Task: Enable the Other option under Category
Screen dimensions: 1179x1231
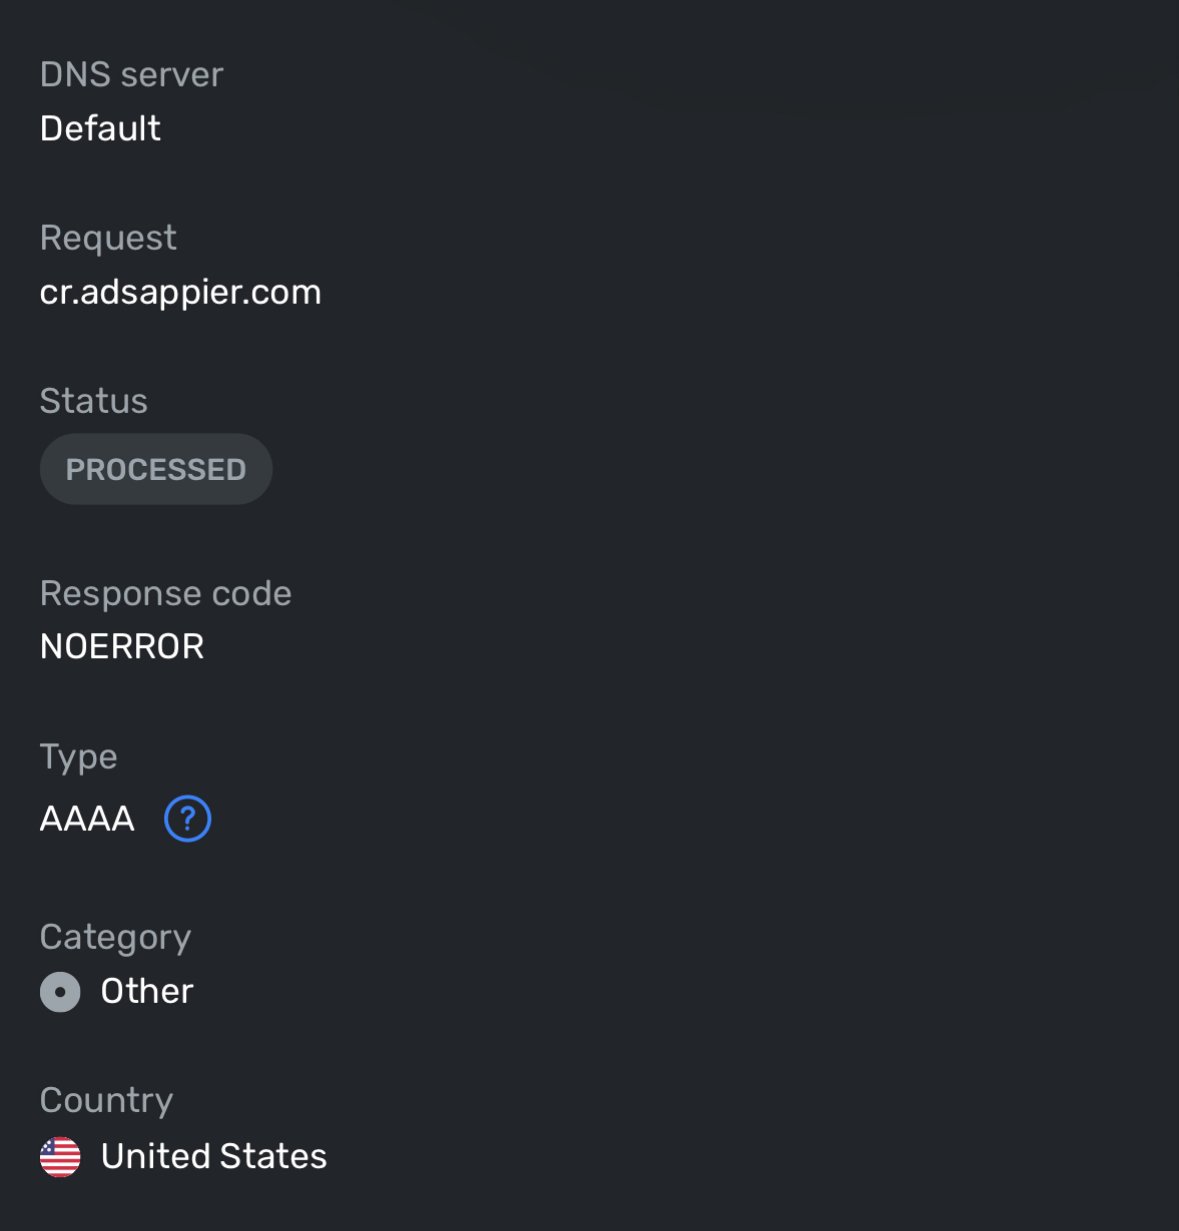Action: (59, 992)
